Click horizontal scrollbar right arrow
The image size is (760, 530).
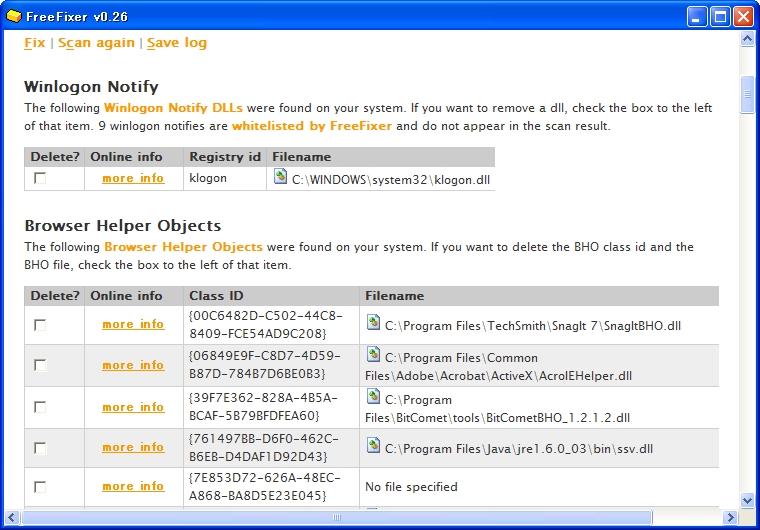(x=730, y=517)
